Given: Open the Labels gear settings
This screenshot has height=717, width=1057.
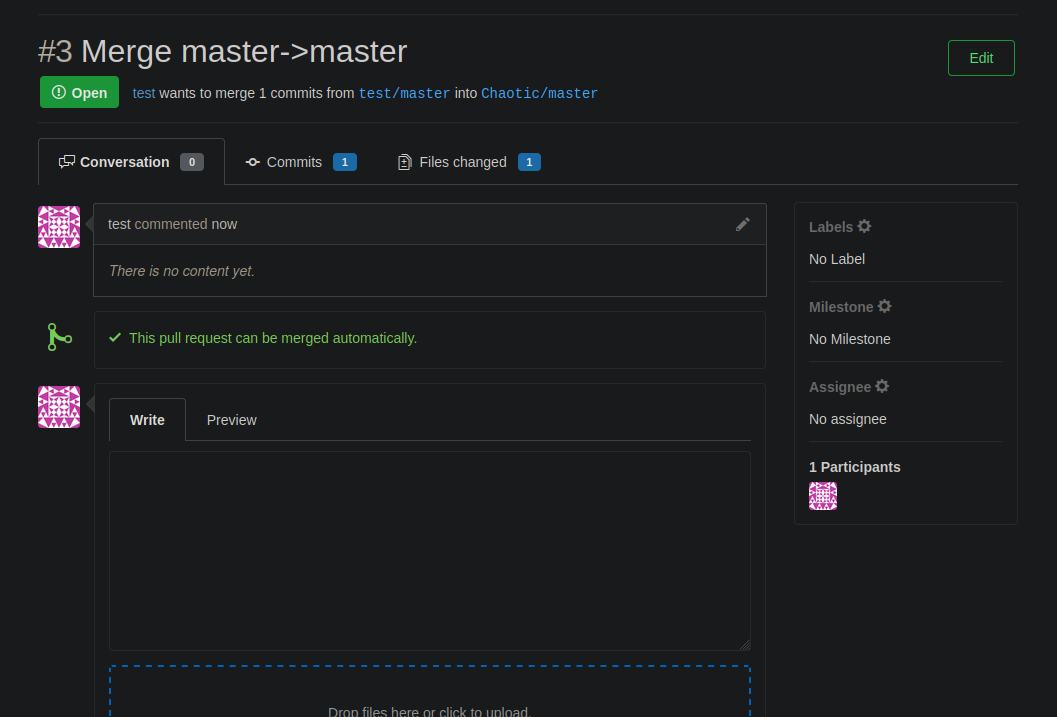Looking at the screenshot, I should (864, 226).
